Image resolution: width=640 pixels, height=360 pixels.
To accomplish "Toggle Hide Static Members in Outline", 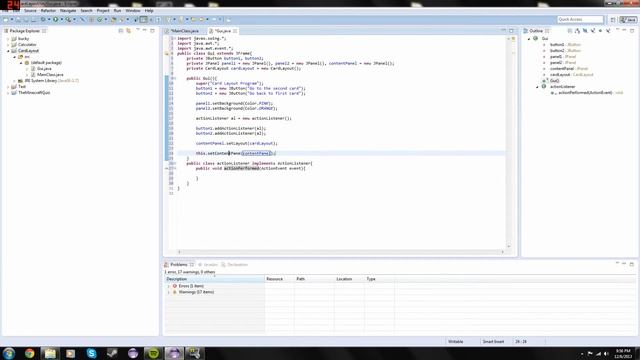I will click(593, 31).
